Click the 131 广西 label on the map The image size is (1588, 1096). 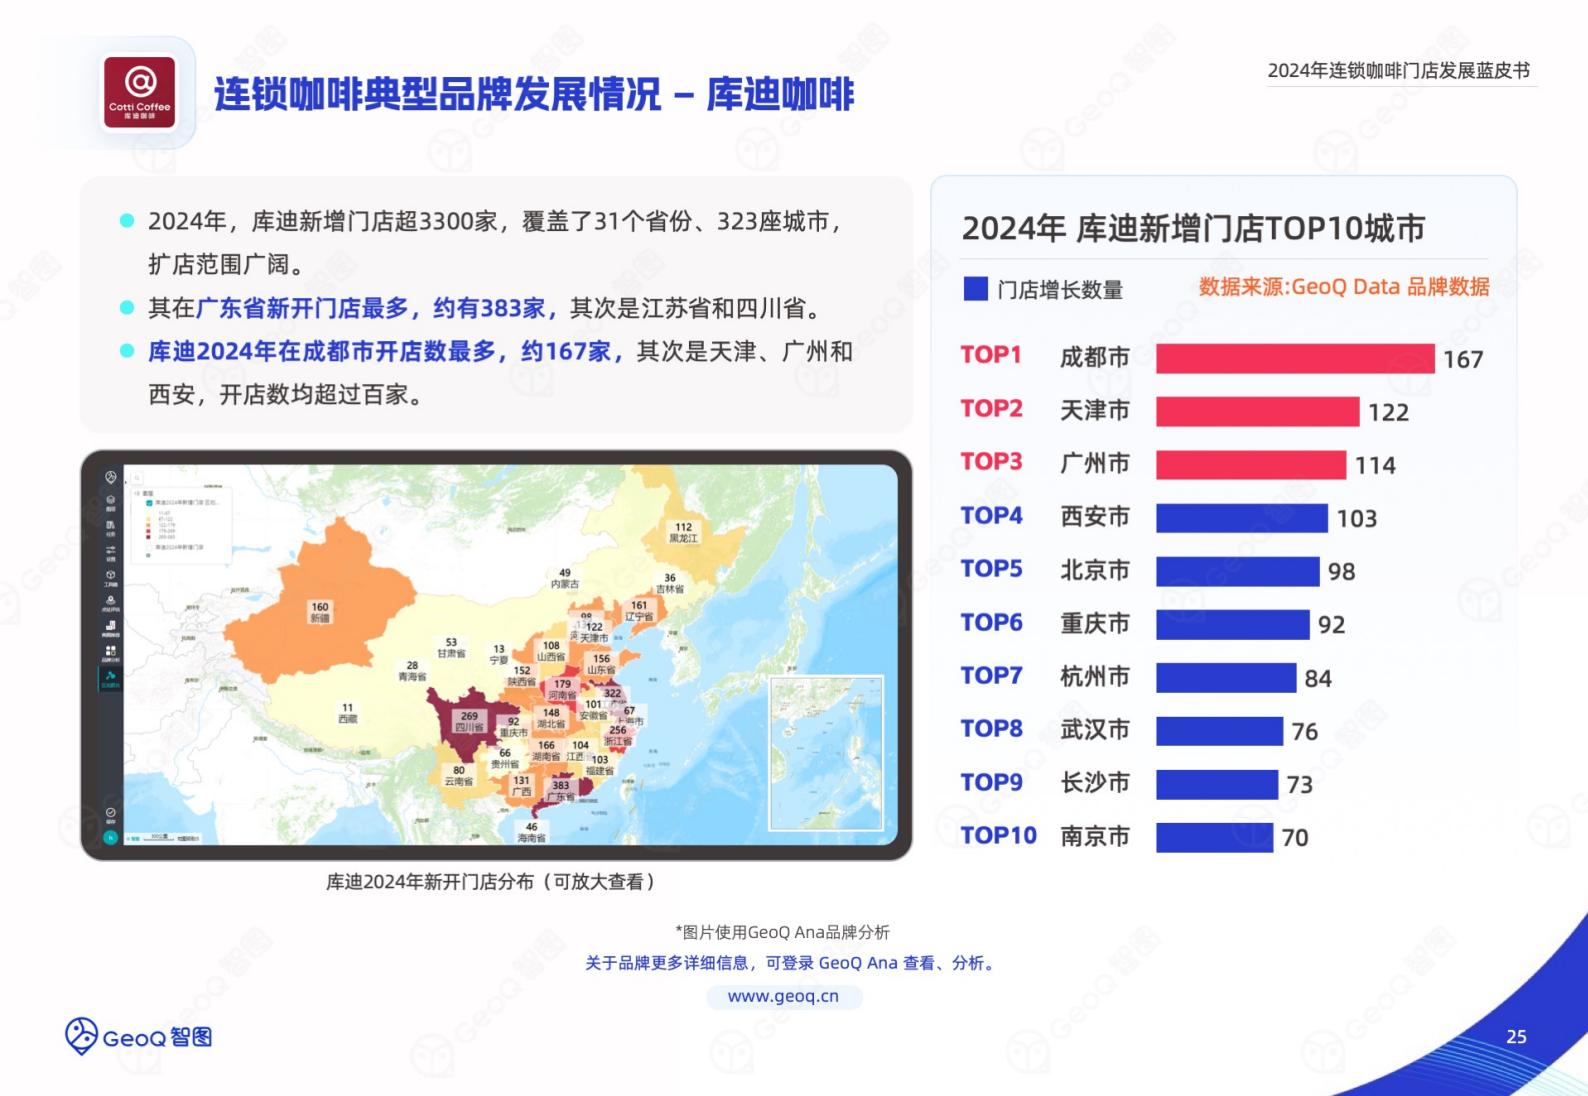coord(522,786)
